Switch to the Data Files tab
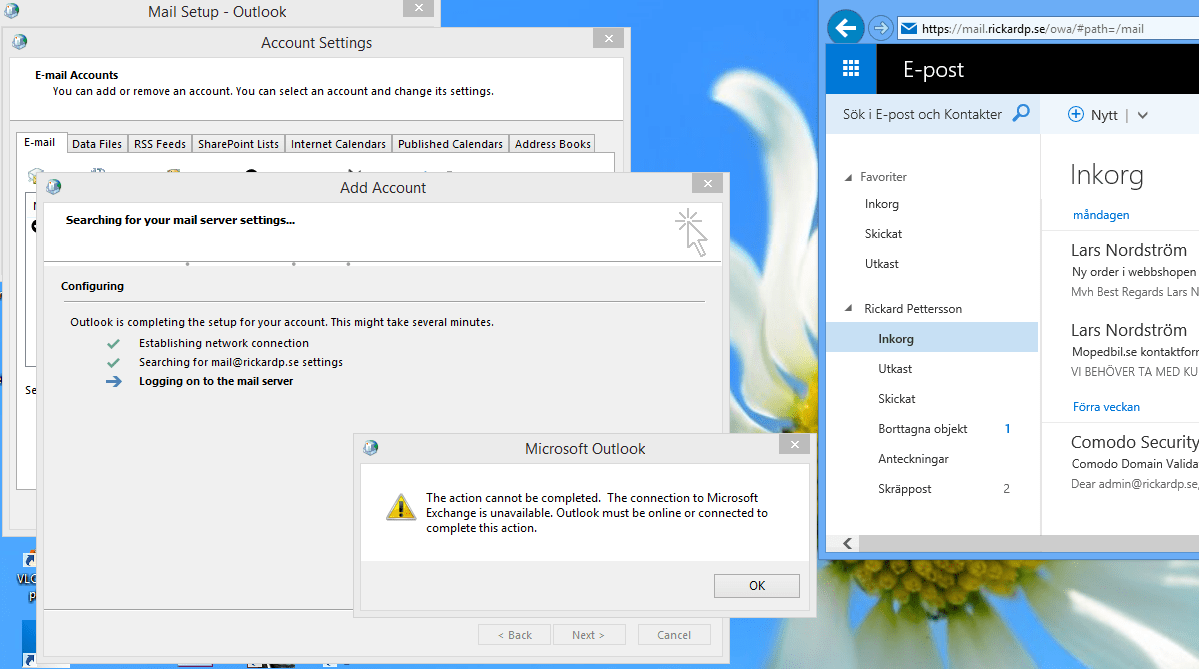Viewport: 1199px width, 669px height. pyautogui.click(x=97, y=144)
